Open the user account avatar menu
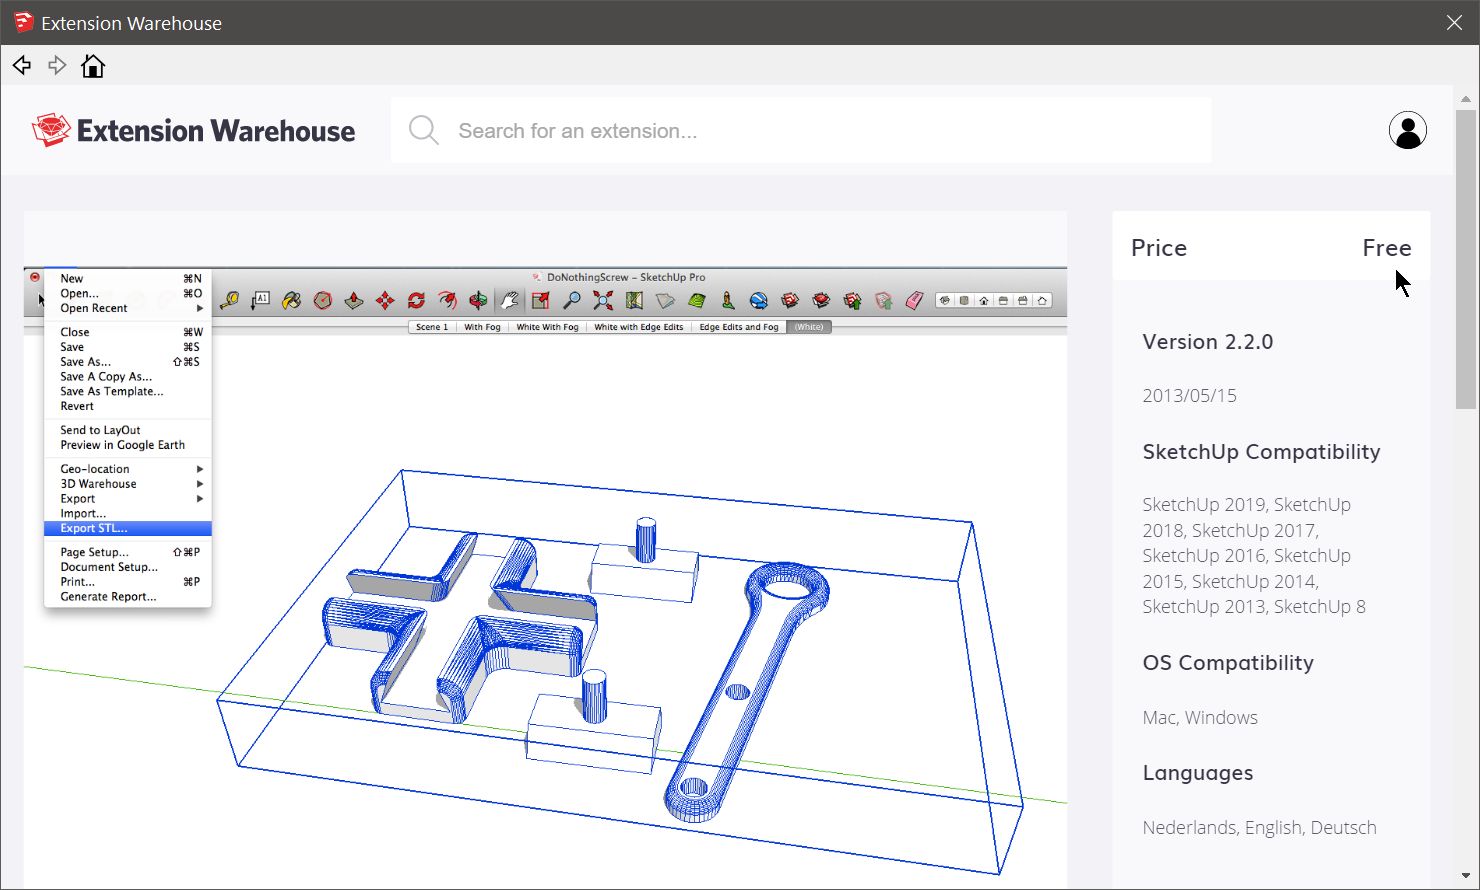 pyautogui.click(x=1407, y=130)
